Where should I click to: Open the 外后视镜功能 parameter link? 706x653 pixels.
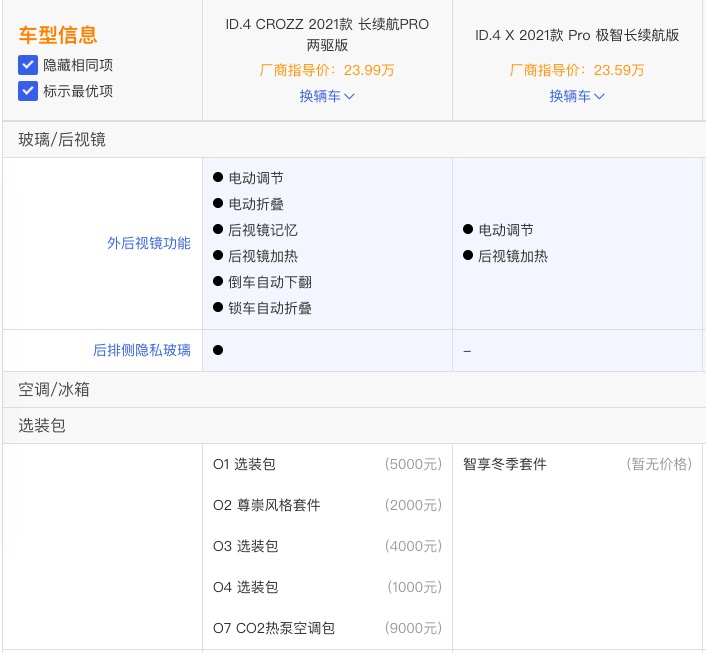[149, 243]
